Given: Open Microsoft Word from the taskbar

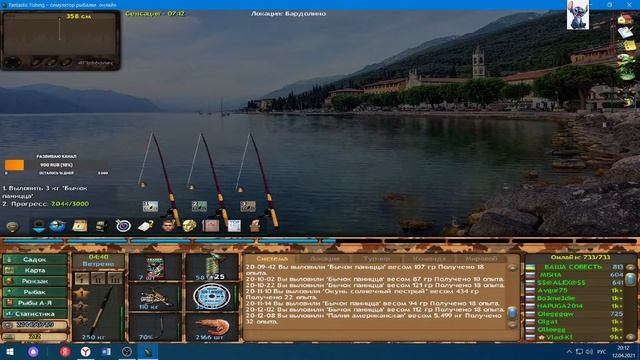Looking at the screenshot, I should click(x=106, y=351).
